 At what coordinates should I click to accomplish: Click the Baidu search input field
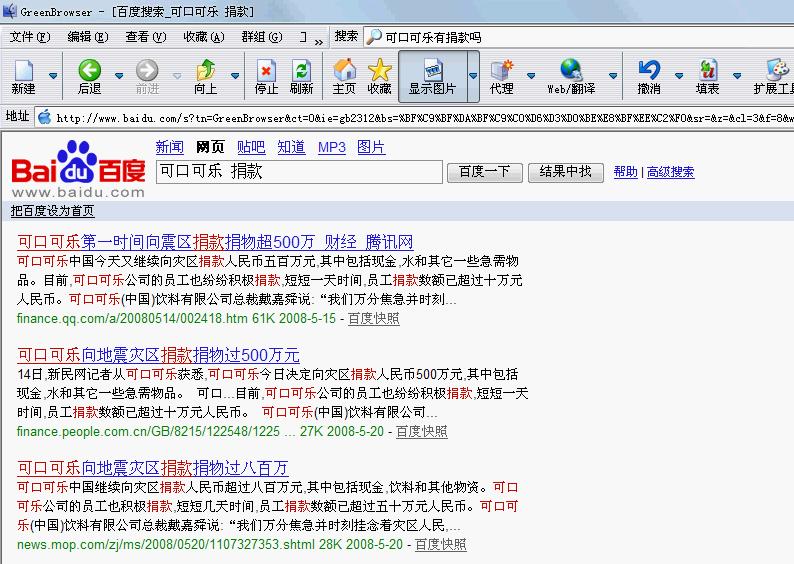click(298, 172)
